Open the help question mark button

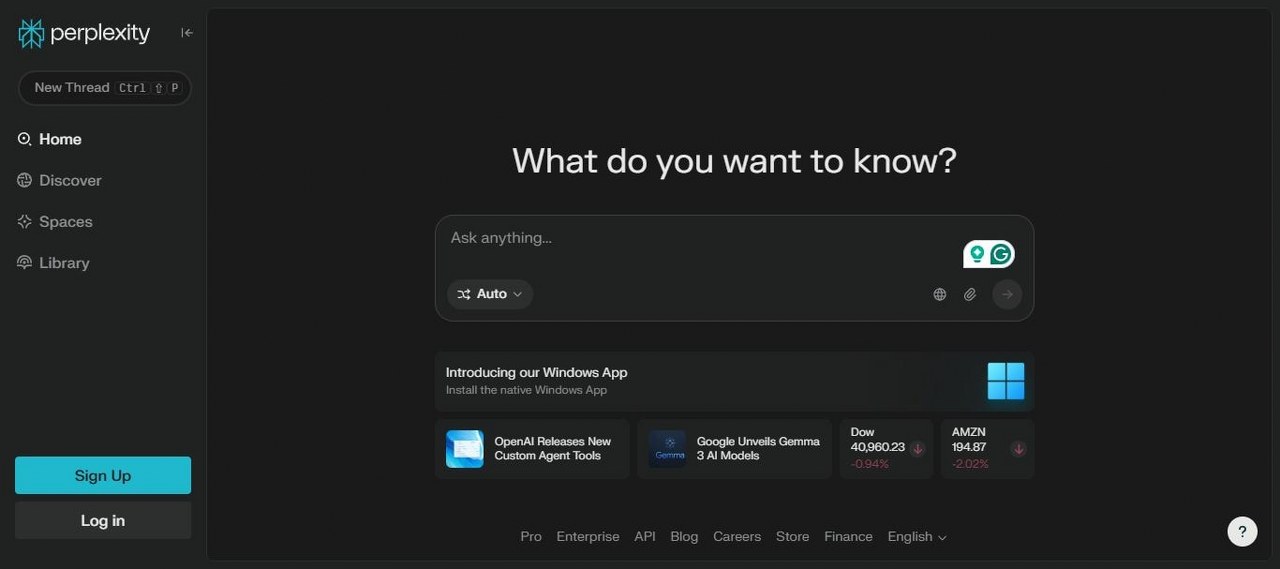1243,531
